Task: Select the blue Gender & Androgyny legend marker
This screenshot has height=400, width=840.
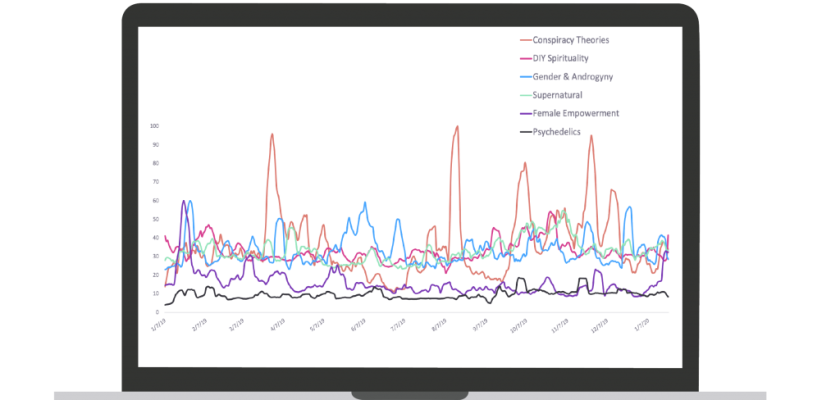Action: (x=525, y=76)
